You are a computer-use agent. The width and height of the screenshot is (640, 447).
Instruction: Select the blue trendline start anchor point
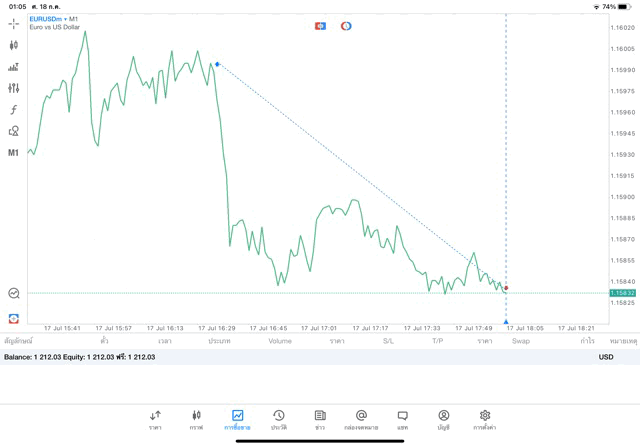click(217, 64)
